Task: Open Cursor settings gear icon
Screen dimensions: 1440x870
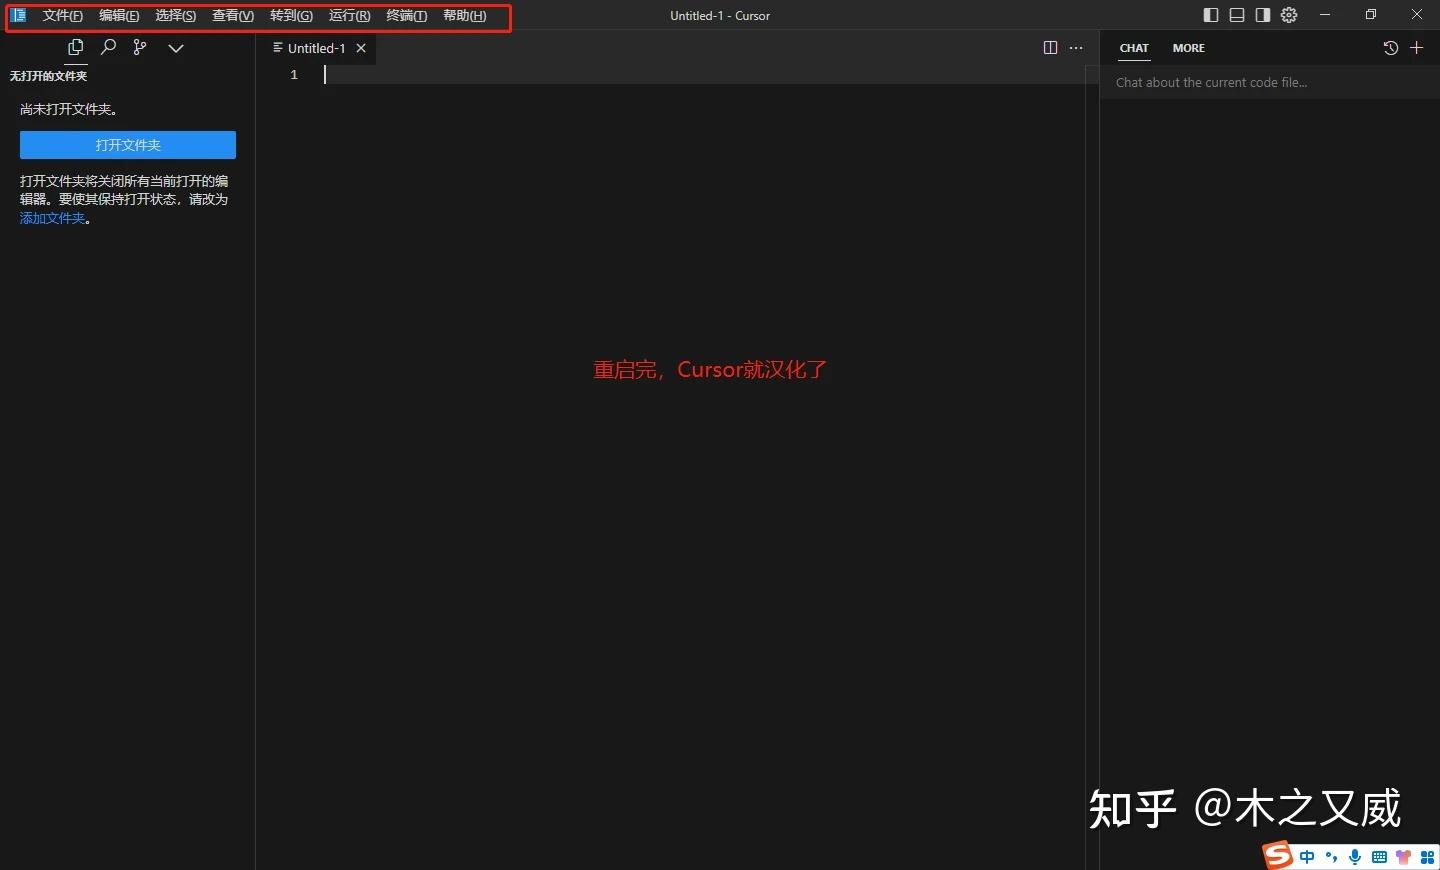Action: click(x=1289, y=15)
